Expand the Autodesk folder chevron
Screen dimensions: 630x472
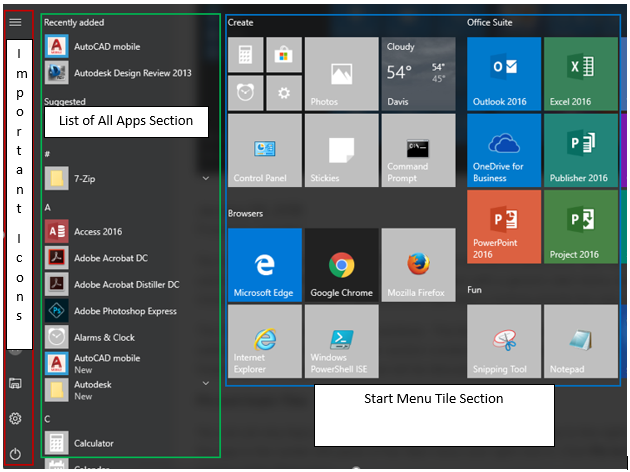[206, 384]
